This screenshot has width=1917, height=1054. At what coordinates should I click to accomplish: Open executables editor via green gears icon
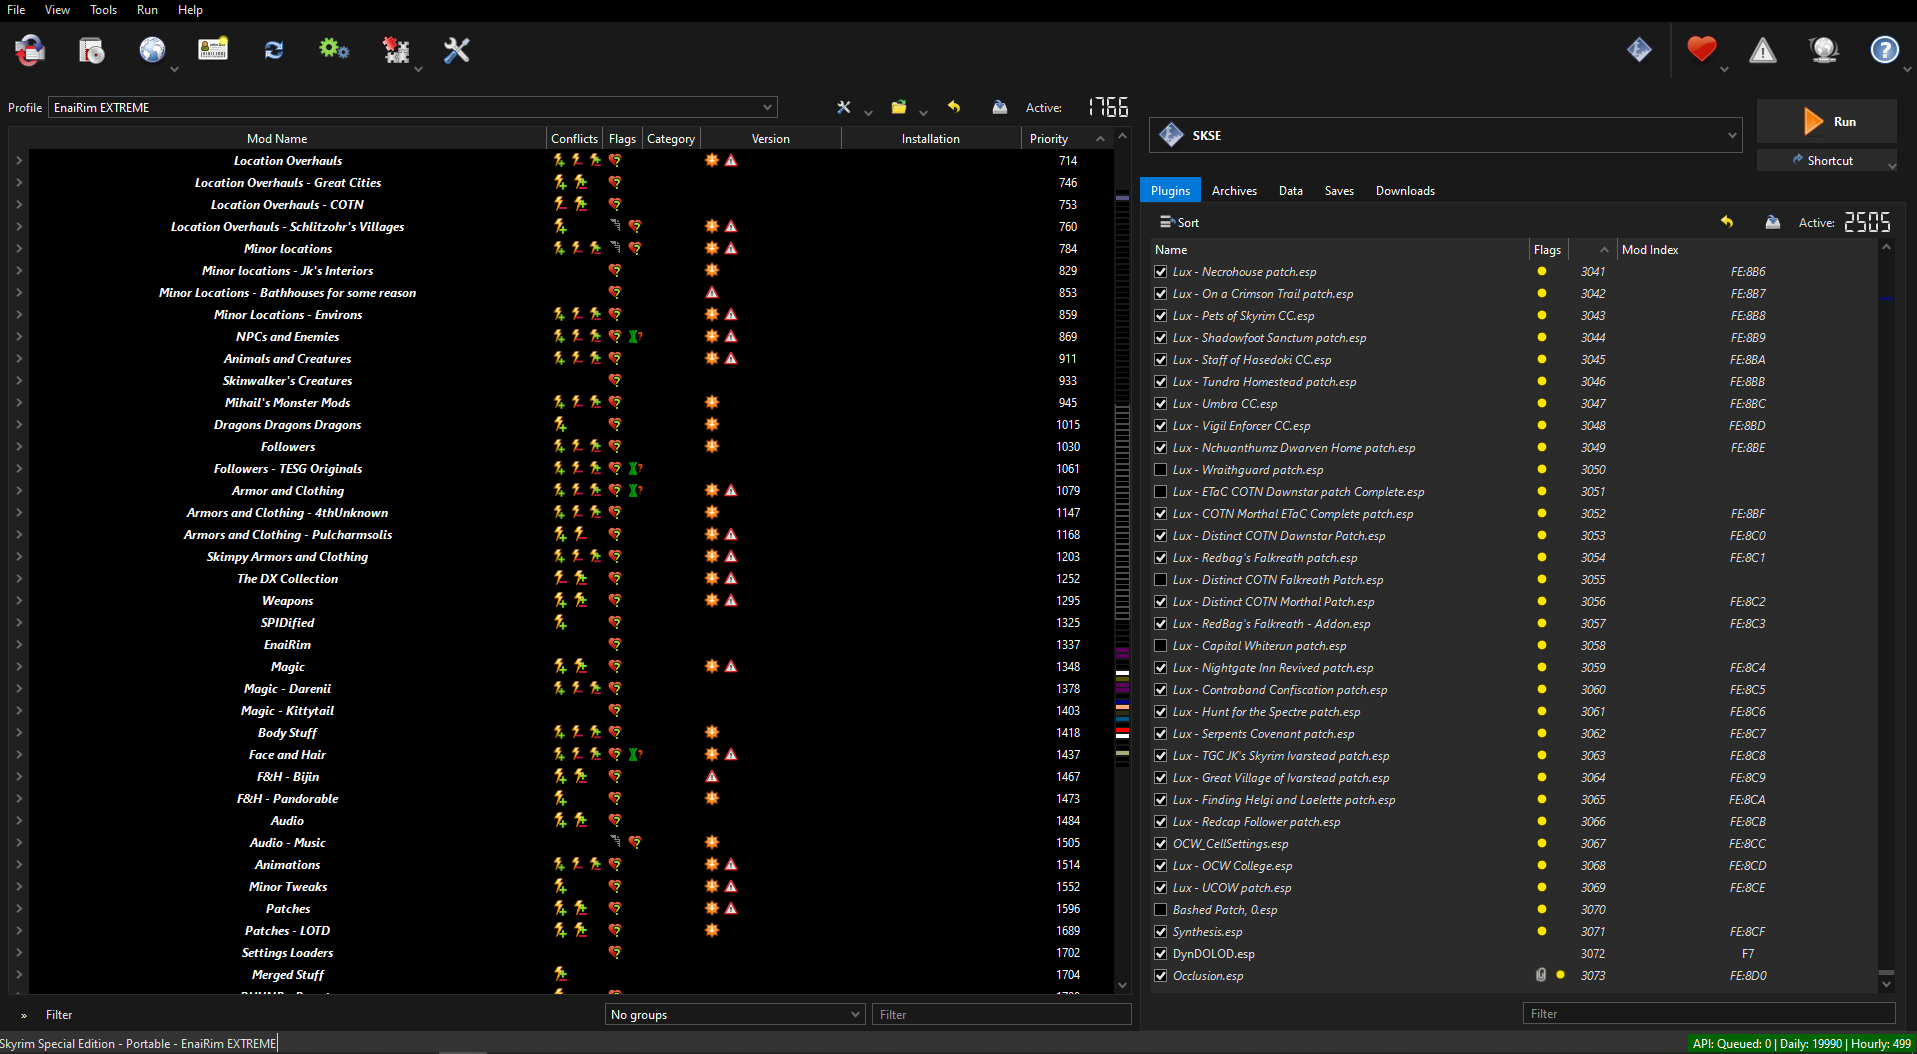tap(334, 50)
